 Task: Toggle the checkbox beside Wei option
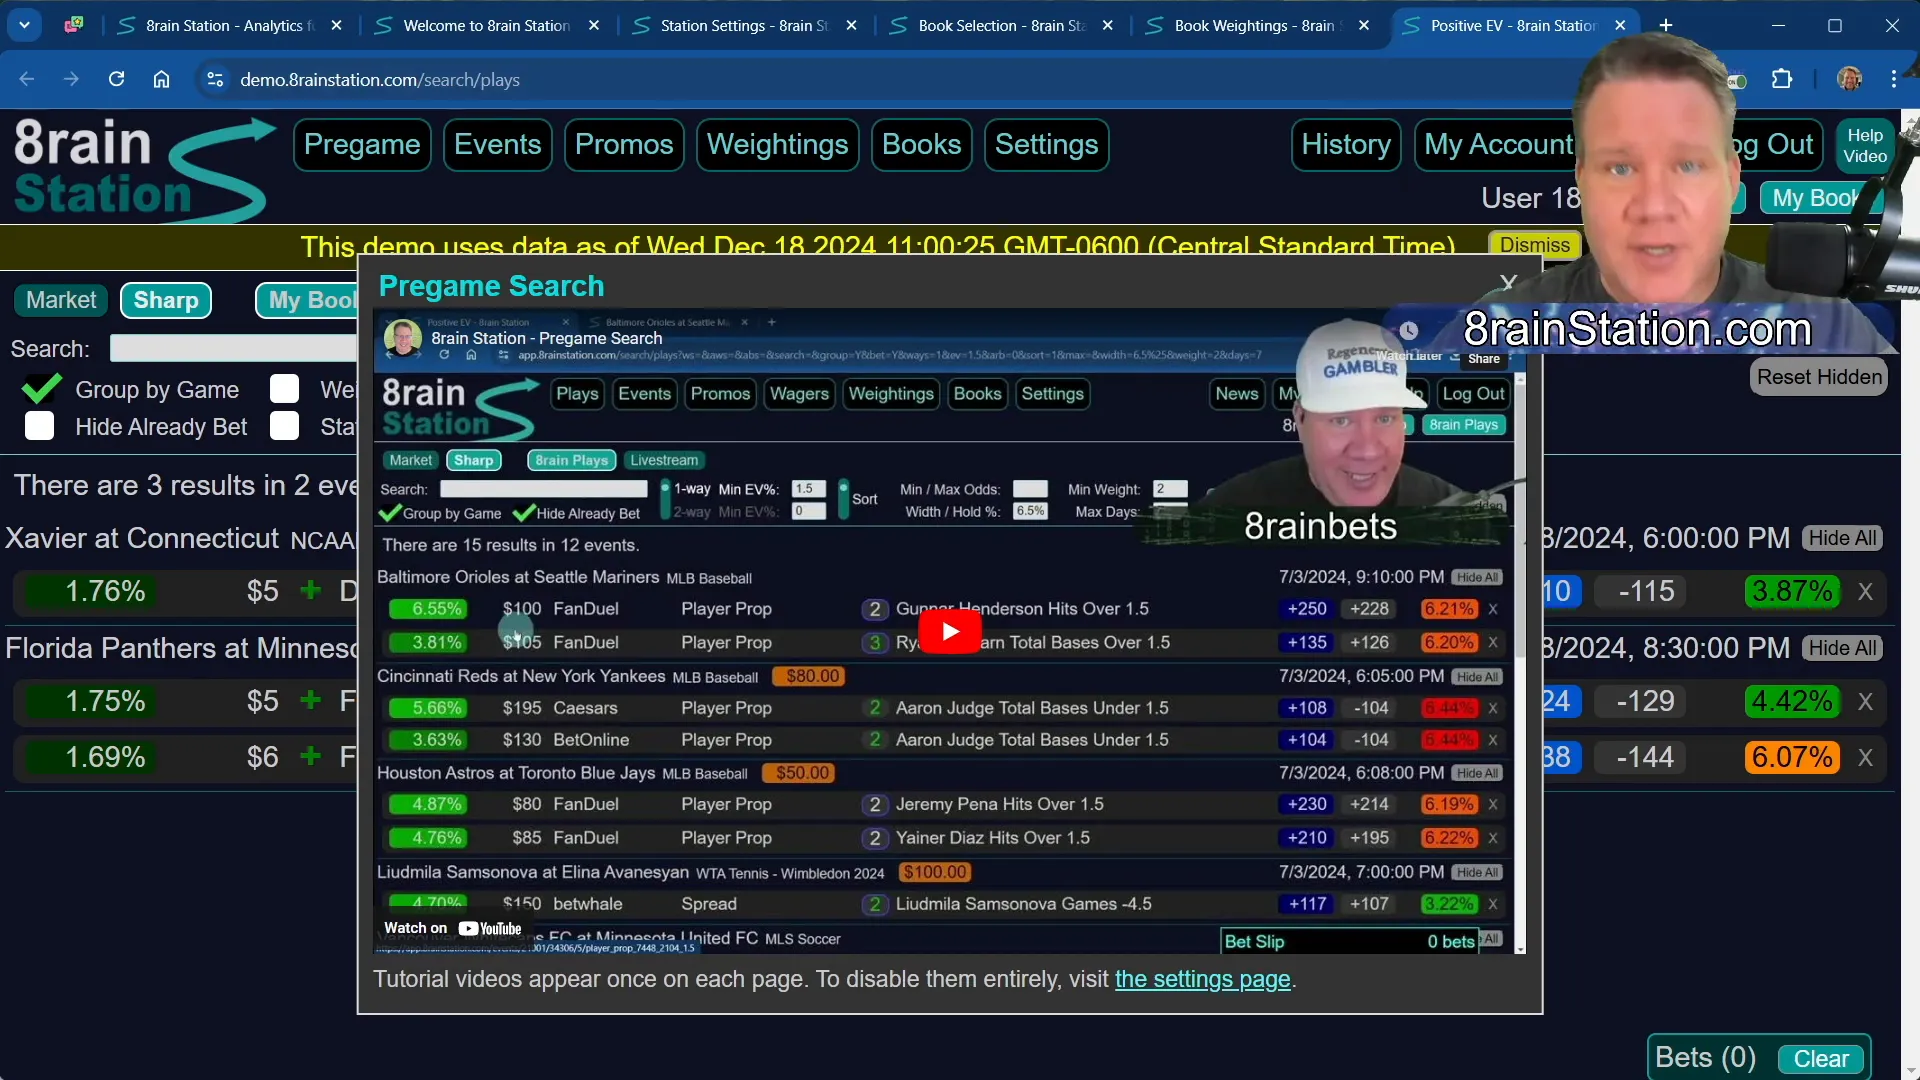pos(285,389)
